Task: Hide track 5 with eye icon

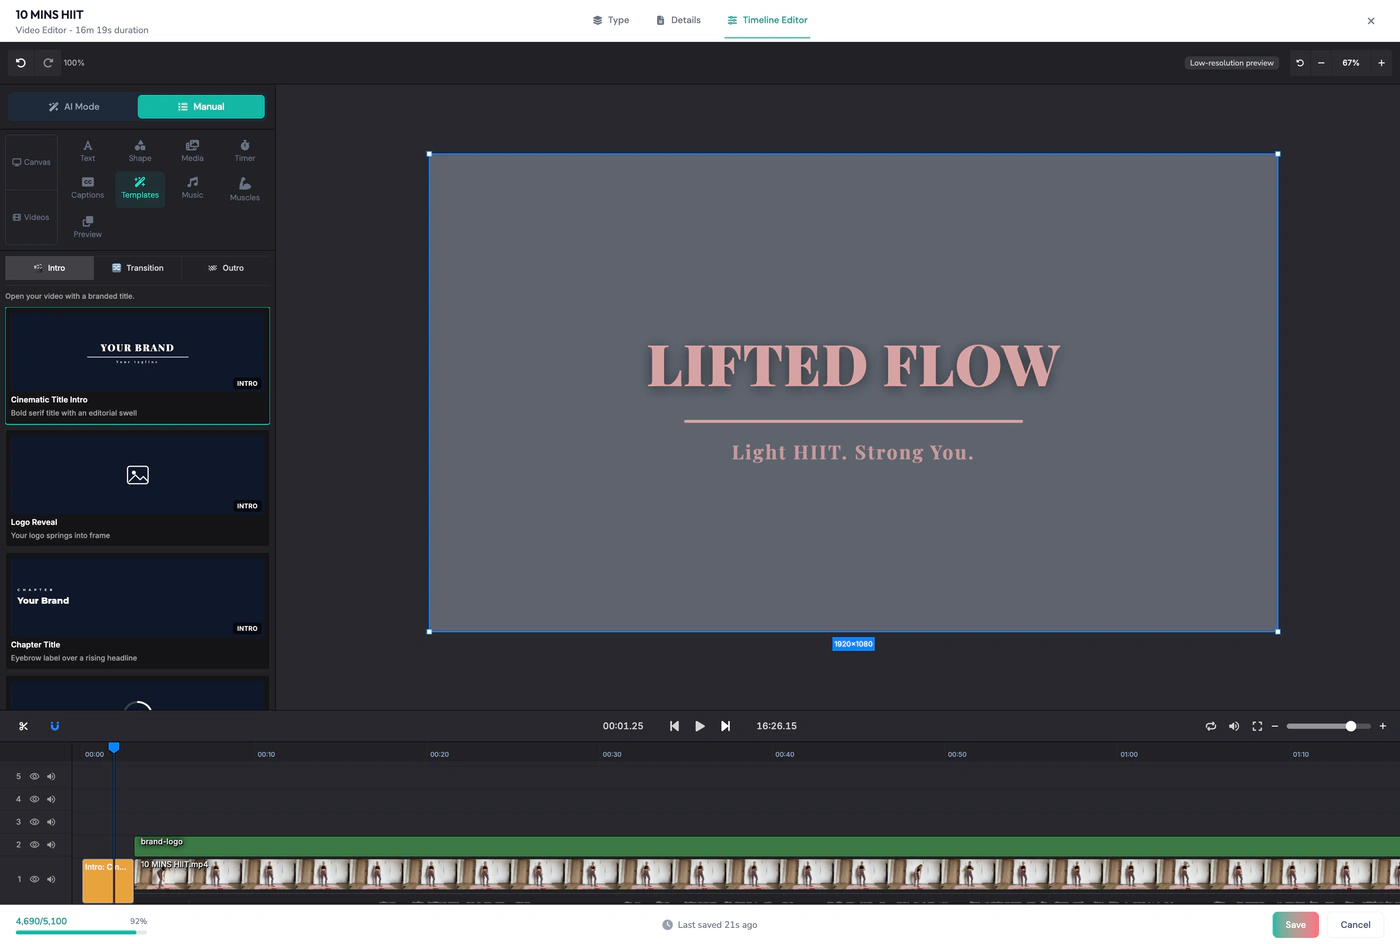Action: point(34,776)
